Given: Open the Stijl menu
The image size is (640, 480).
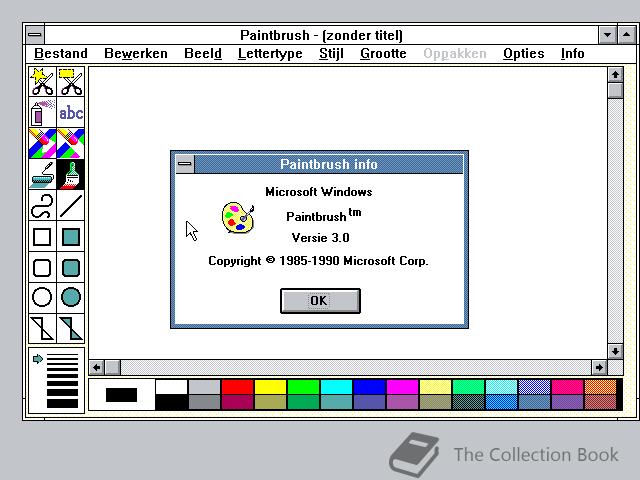Looking at the screenshot, I should [331, 53].
